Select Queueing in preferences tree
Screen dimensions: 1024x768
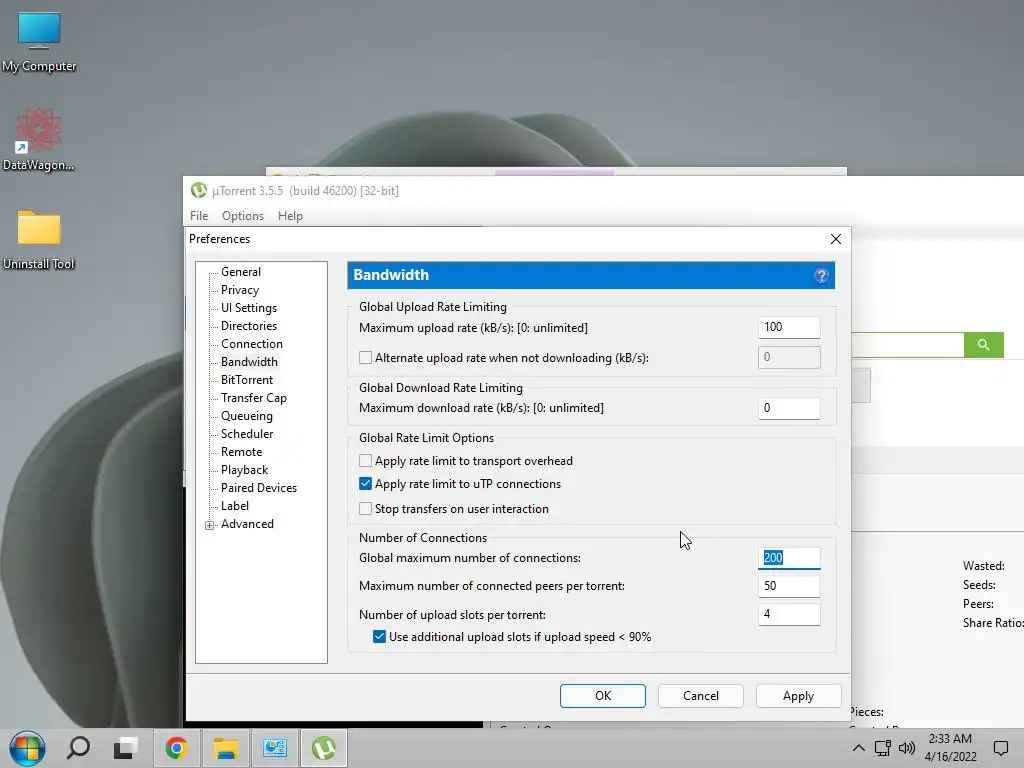[247, 416]
